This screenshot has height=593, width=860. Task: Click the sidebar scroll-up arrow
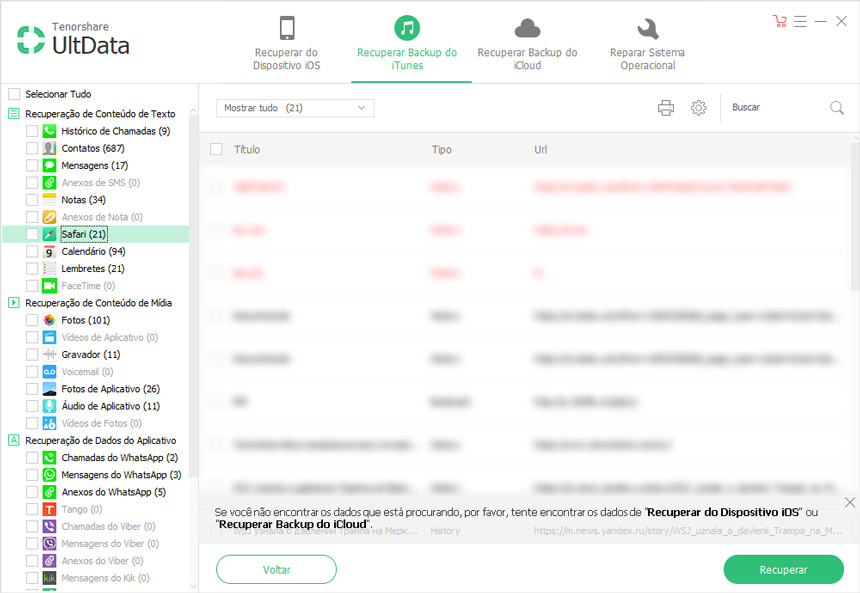(x=193, y=111)
